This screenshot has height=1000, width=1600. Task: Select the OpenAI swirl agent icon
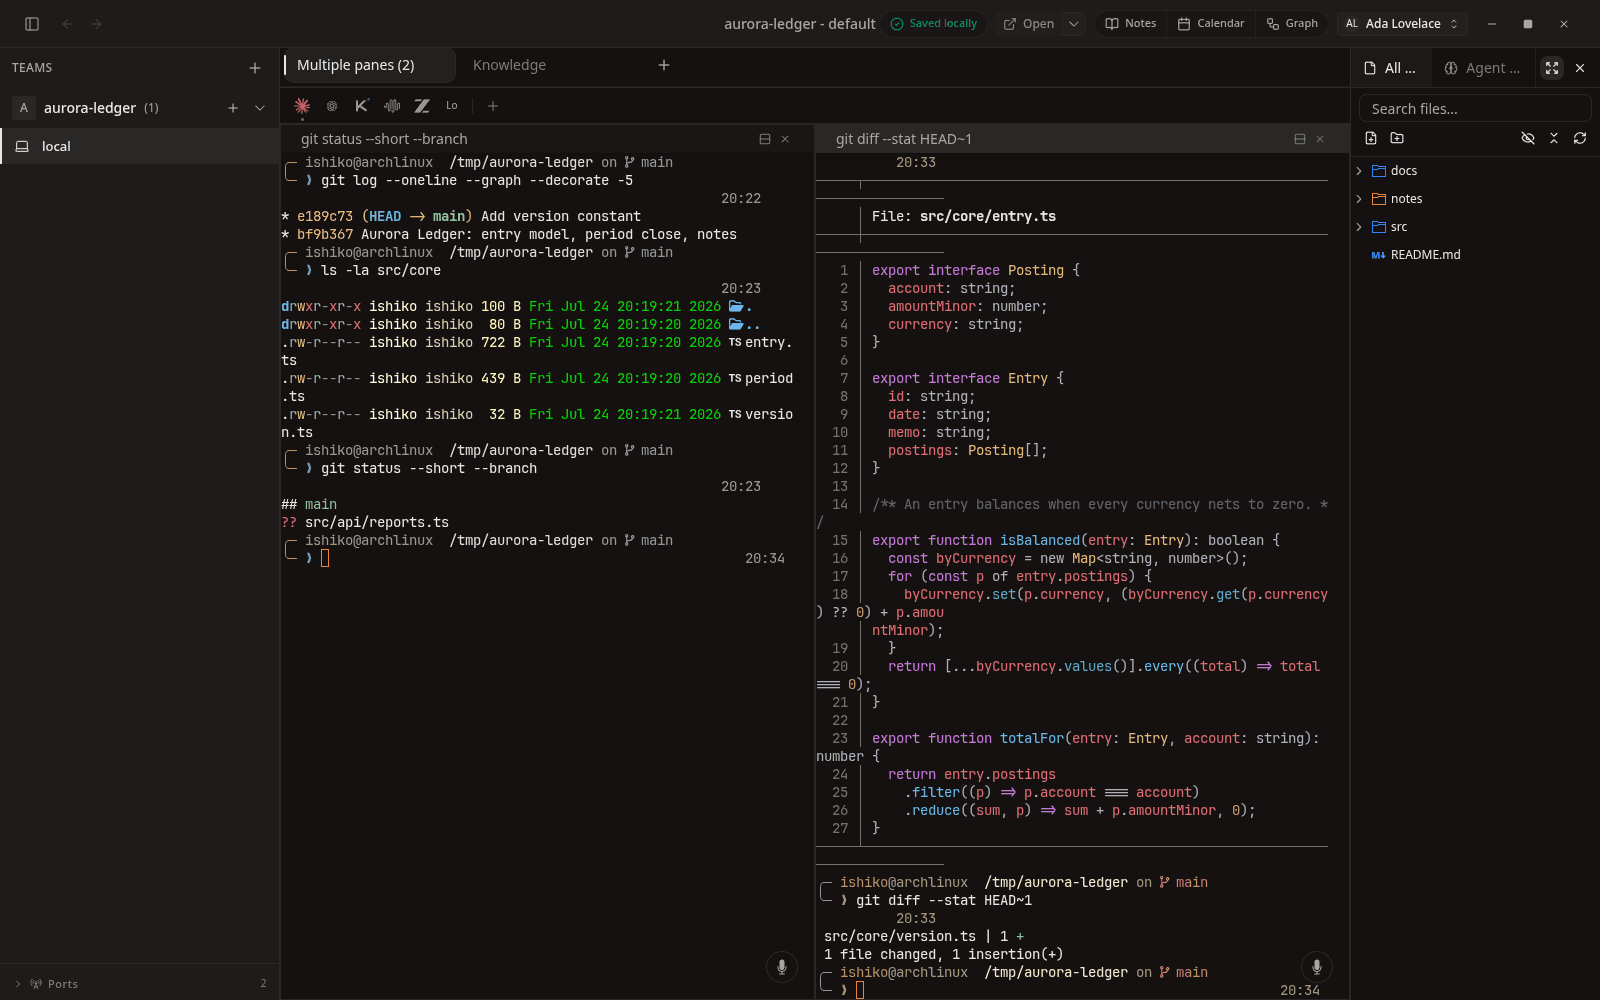pos(332,105)
